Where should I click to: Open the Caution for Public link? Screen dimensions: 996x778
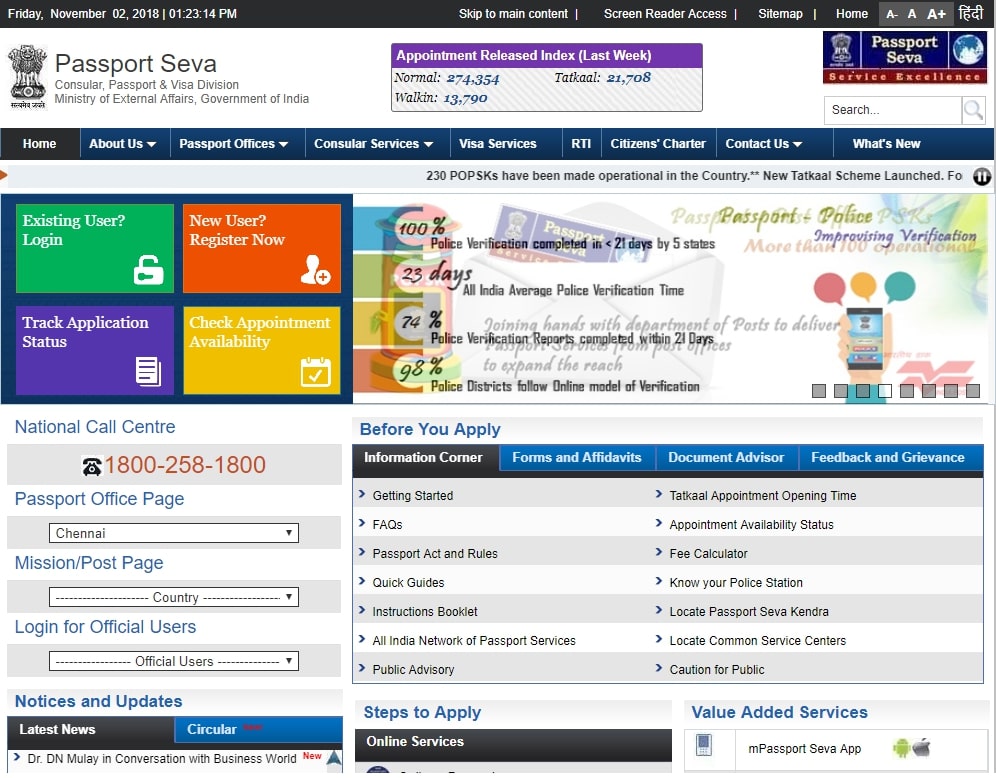tap(717, 670)
